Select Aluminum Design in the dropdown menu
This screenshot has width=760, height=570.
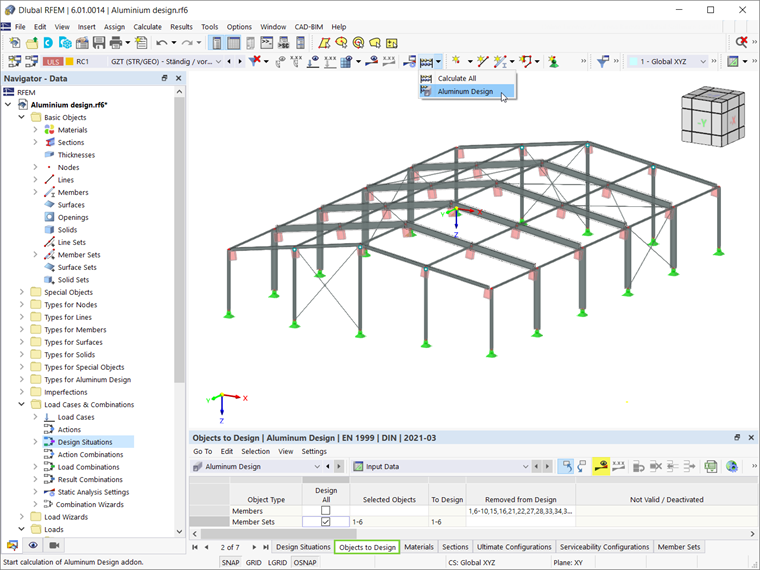click(x=467, y=91)
